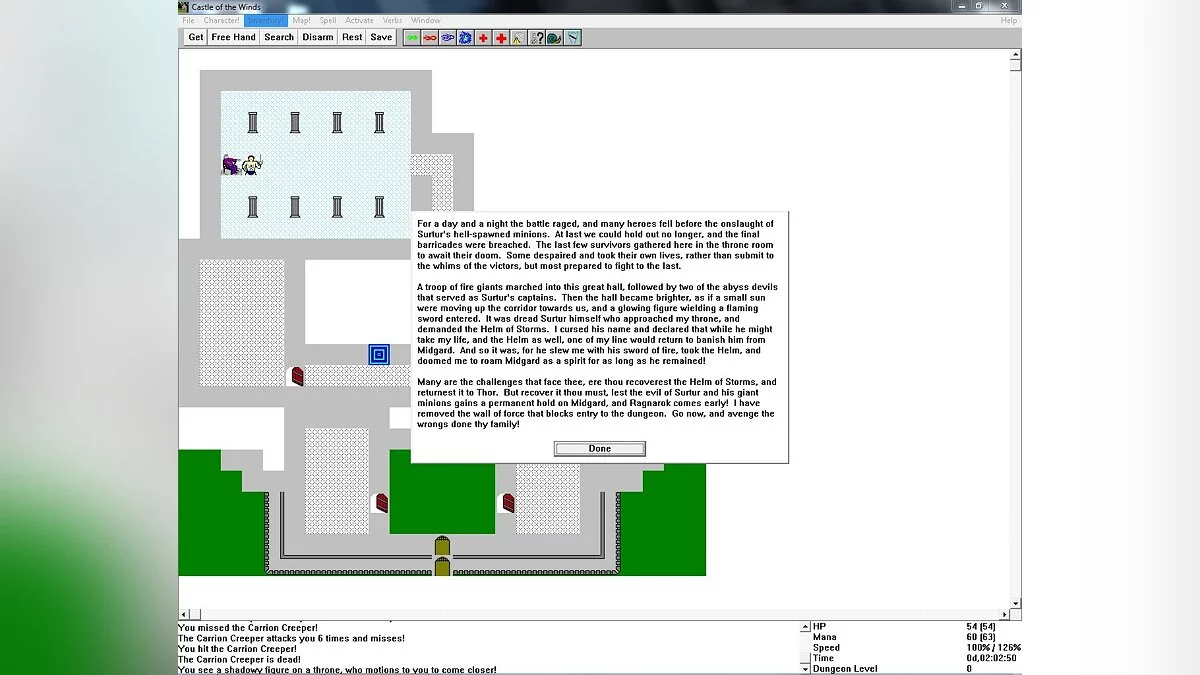
Task: Click the question mark identify icon
Action: point(537,37)
